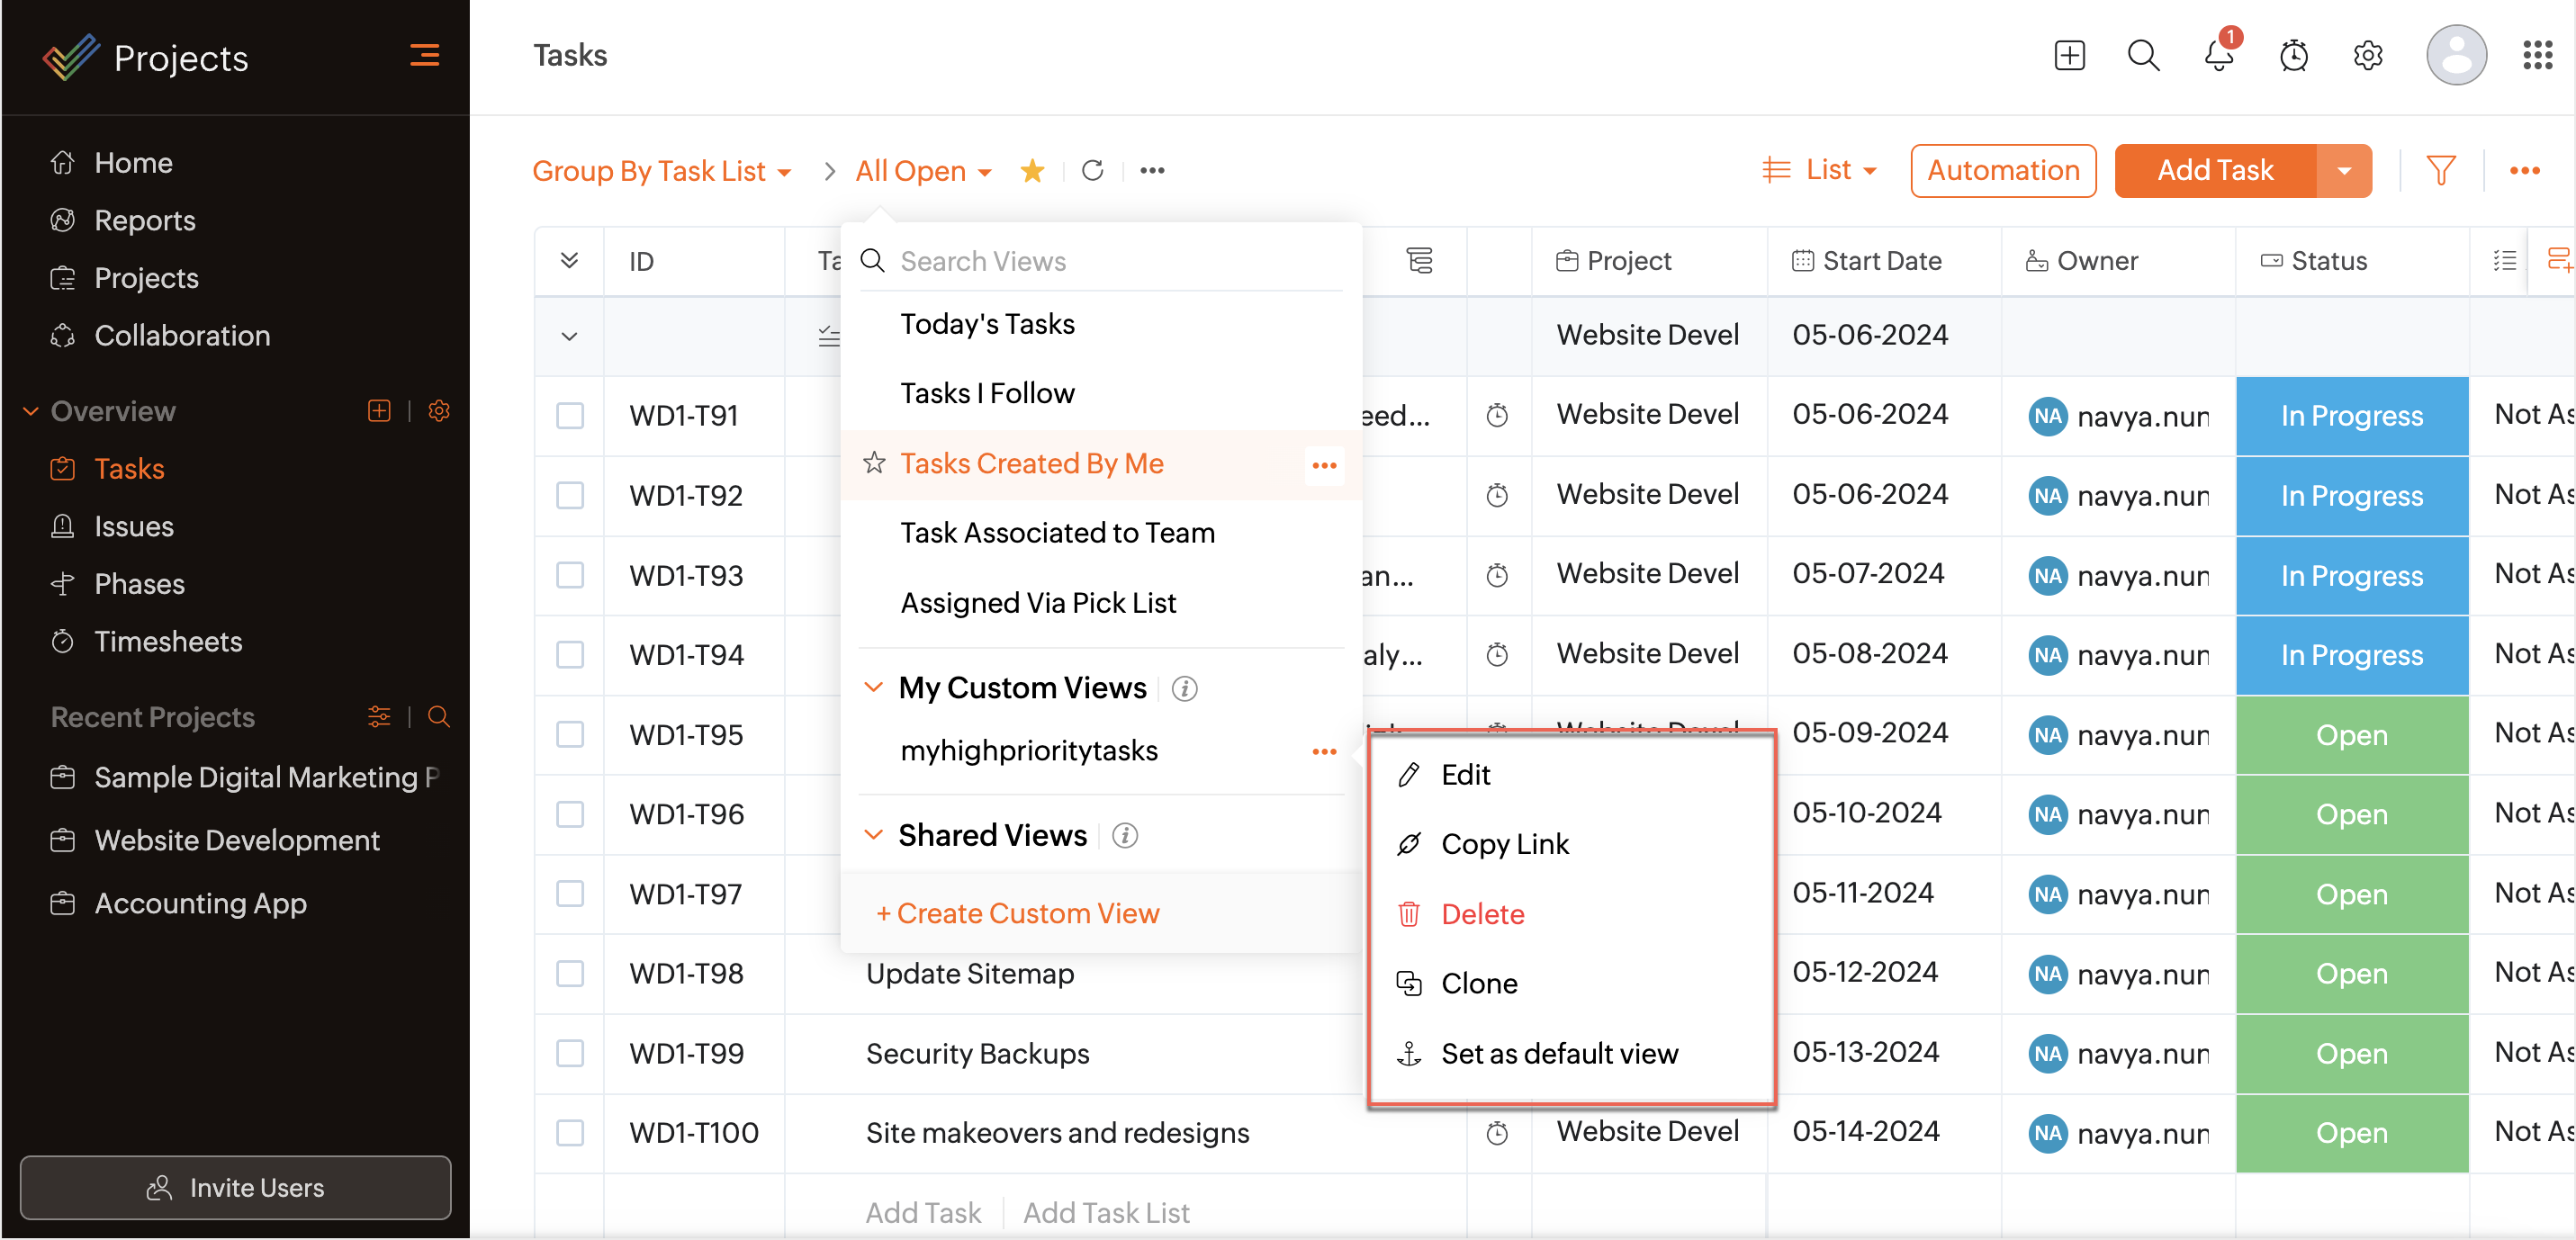
Task: Open the apps grid icon
Action: 2537,56
